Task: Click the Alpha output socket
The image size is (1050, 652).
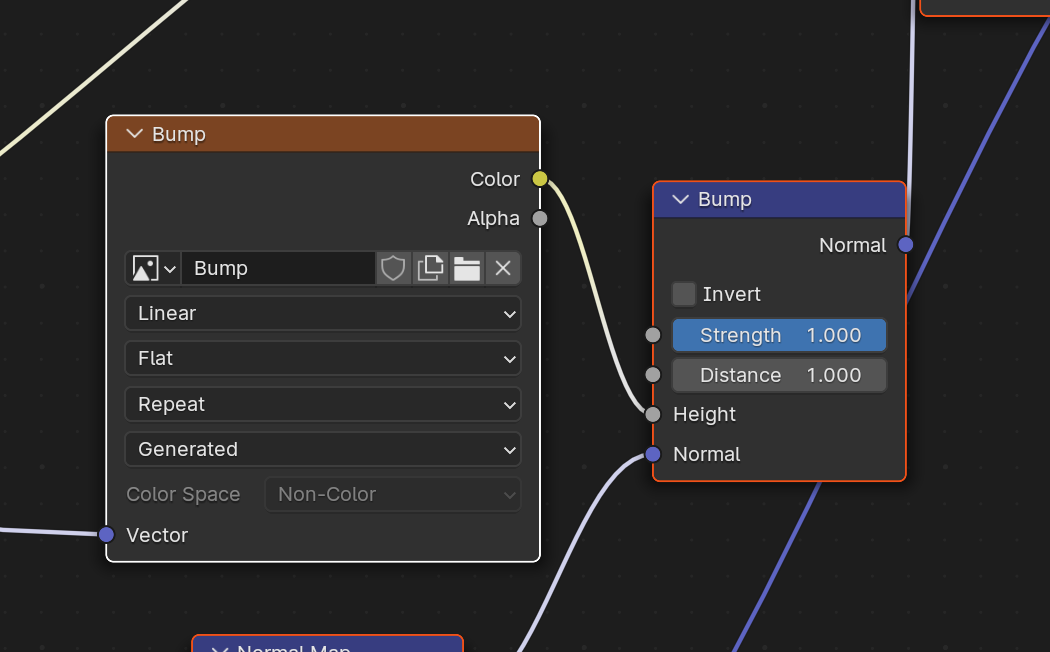Action: 540,218
